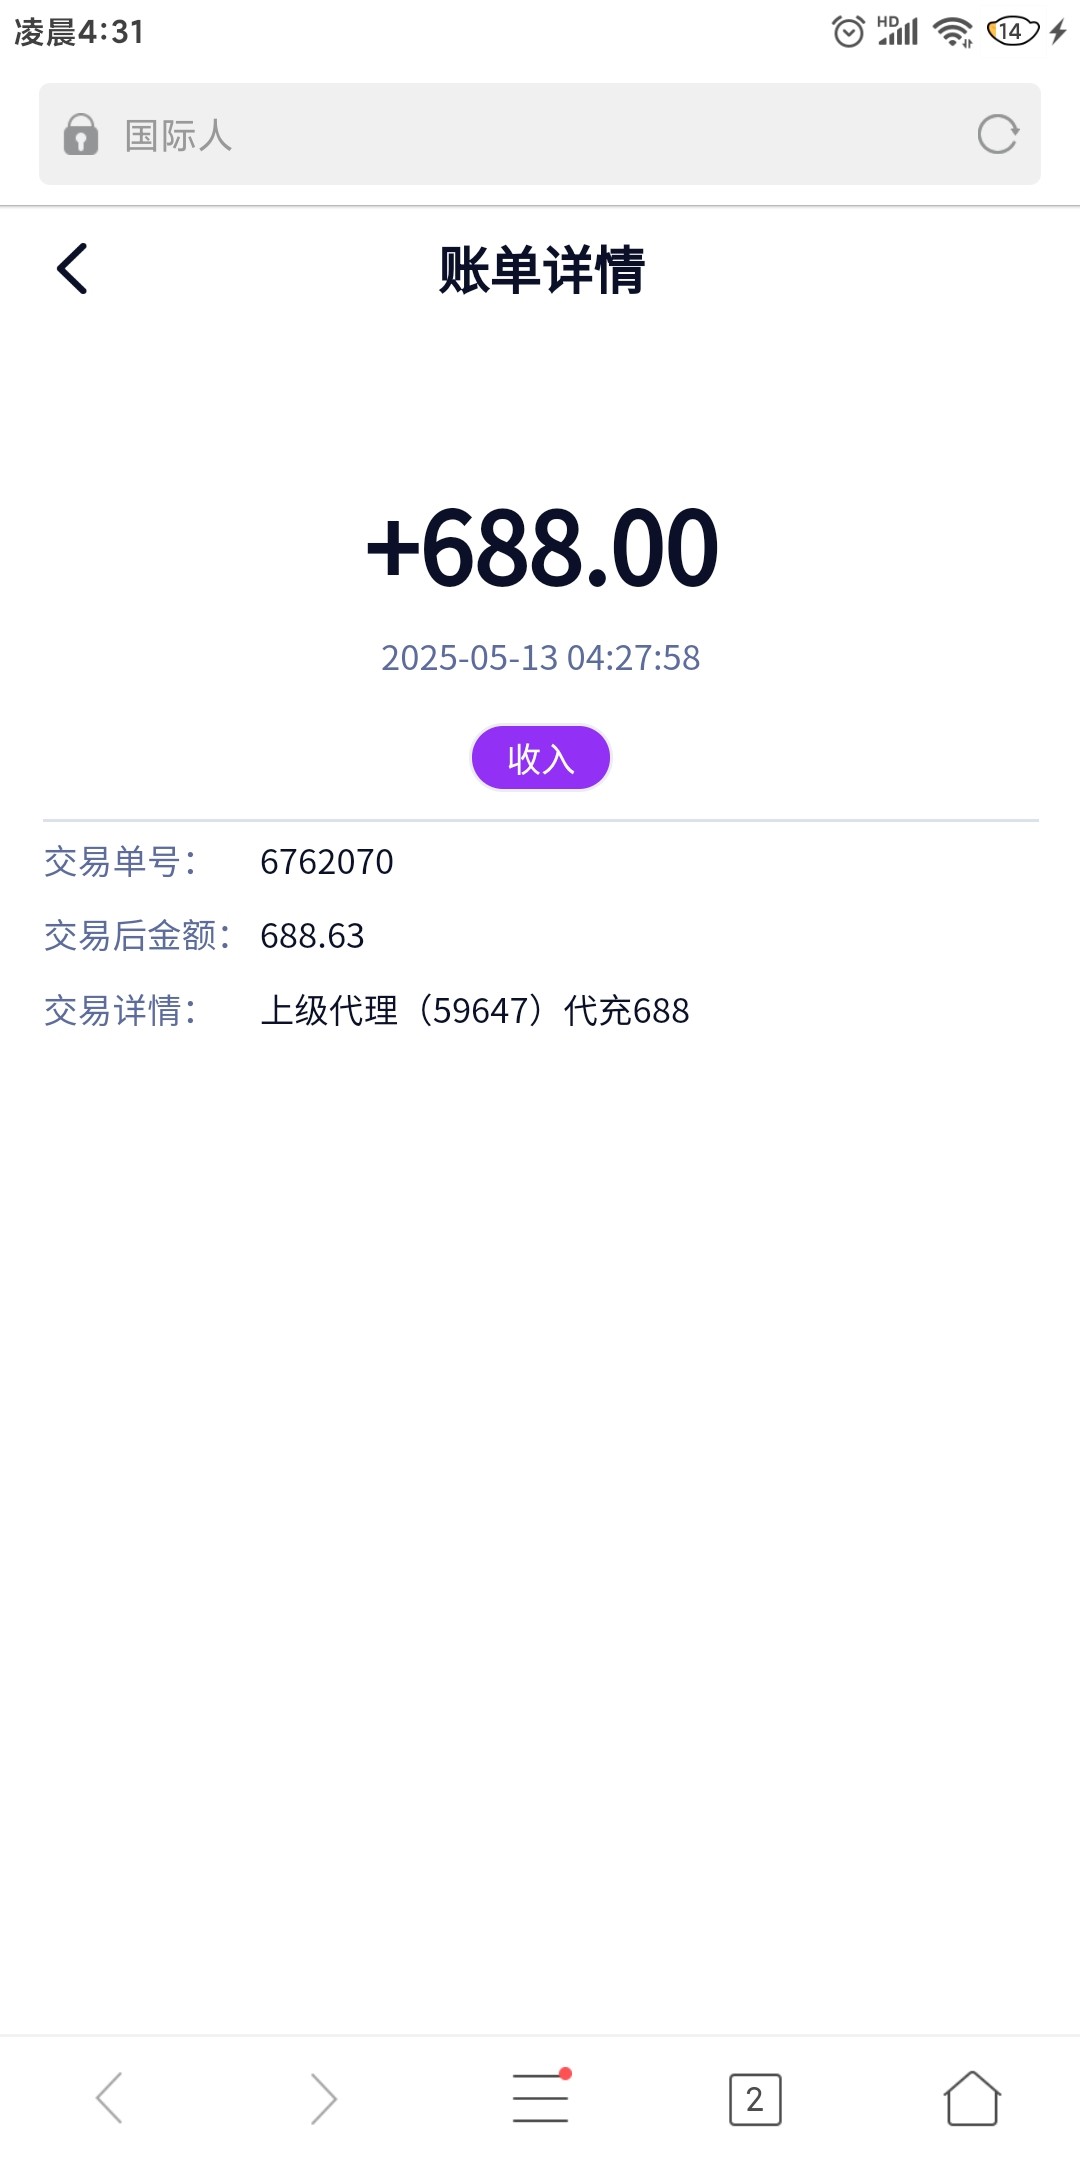Tap the purple 收入 badge
This screenshot has width=1080, height=2160.
click(x=540, y=758)
